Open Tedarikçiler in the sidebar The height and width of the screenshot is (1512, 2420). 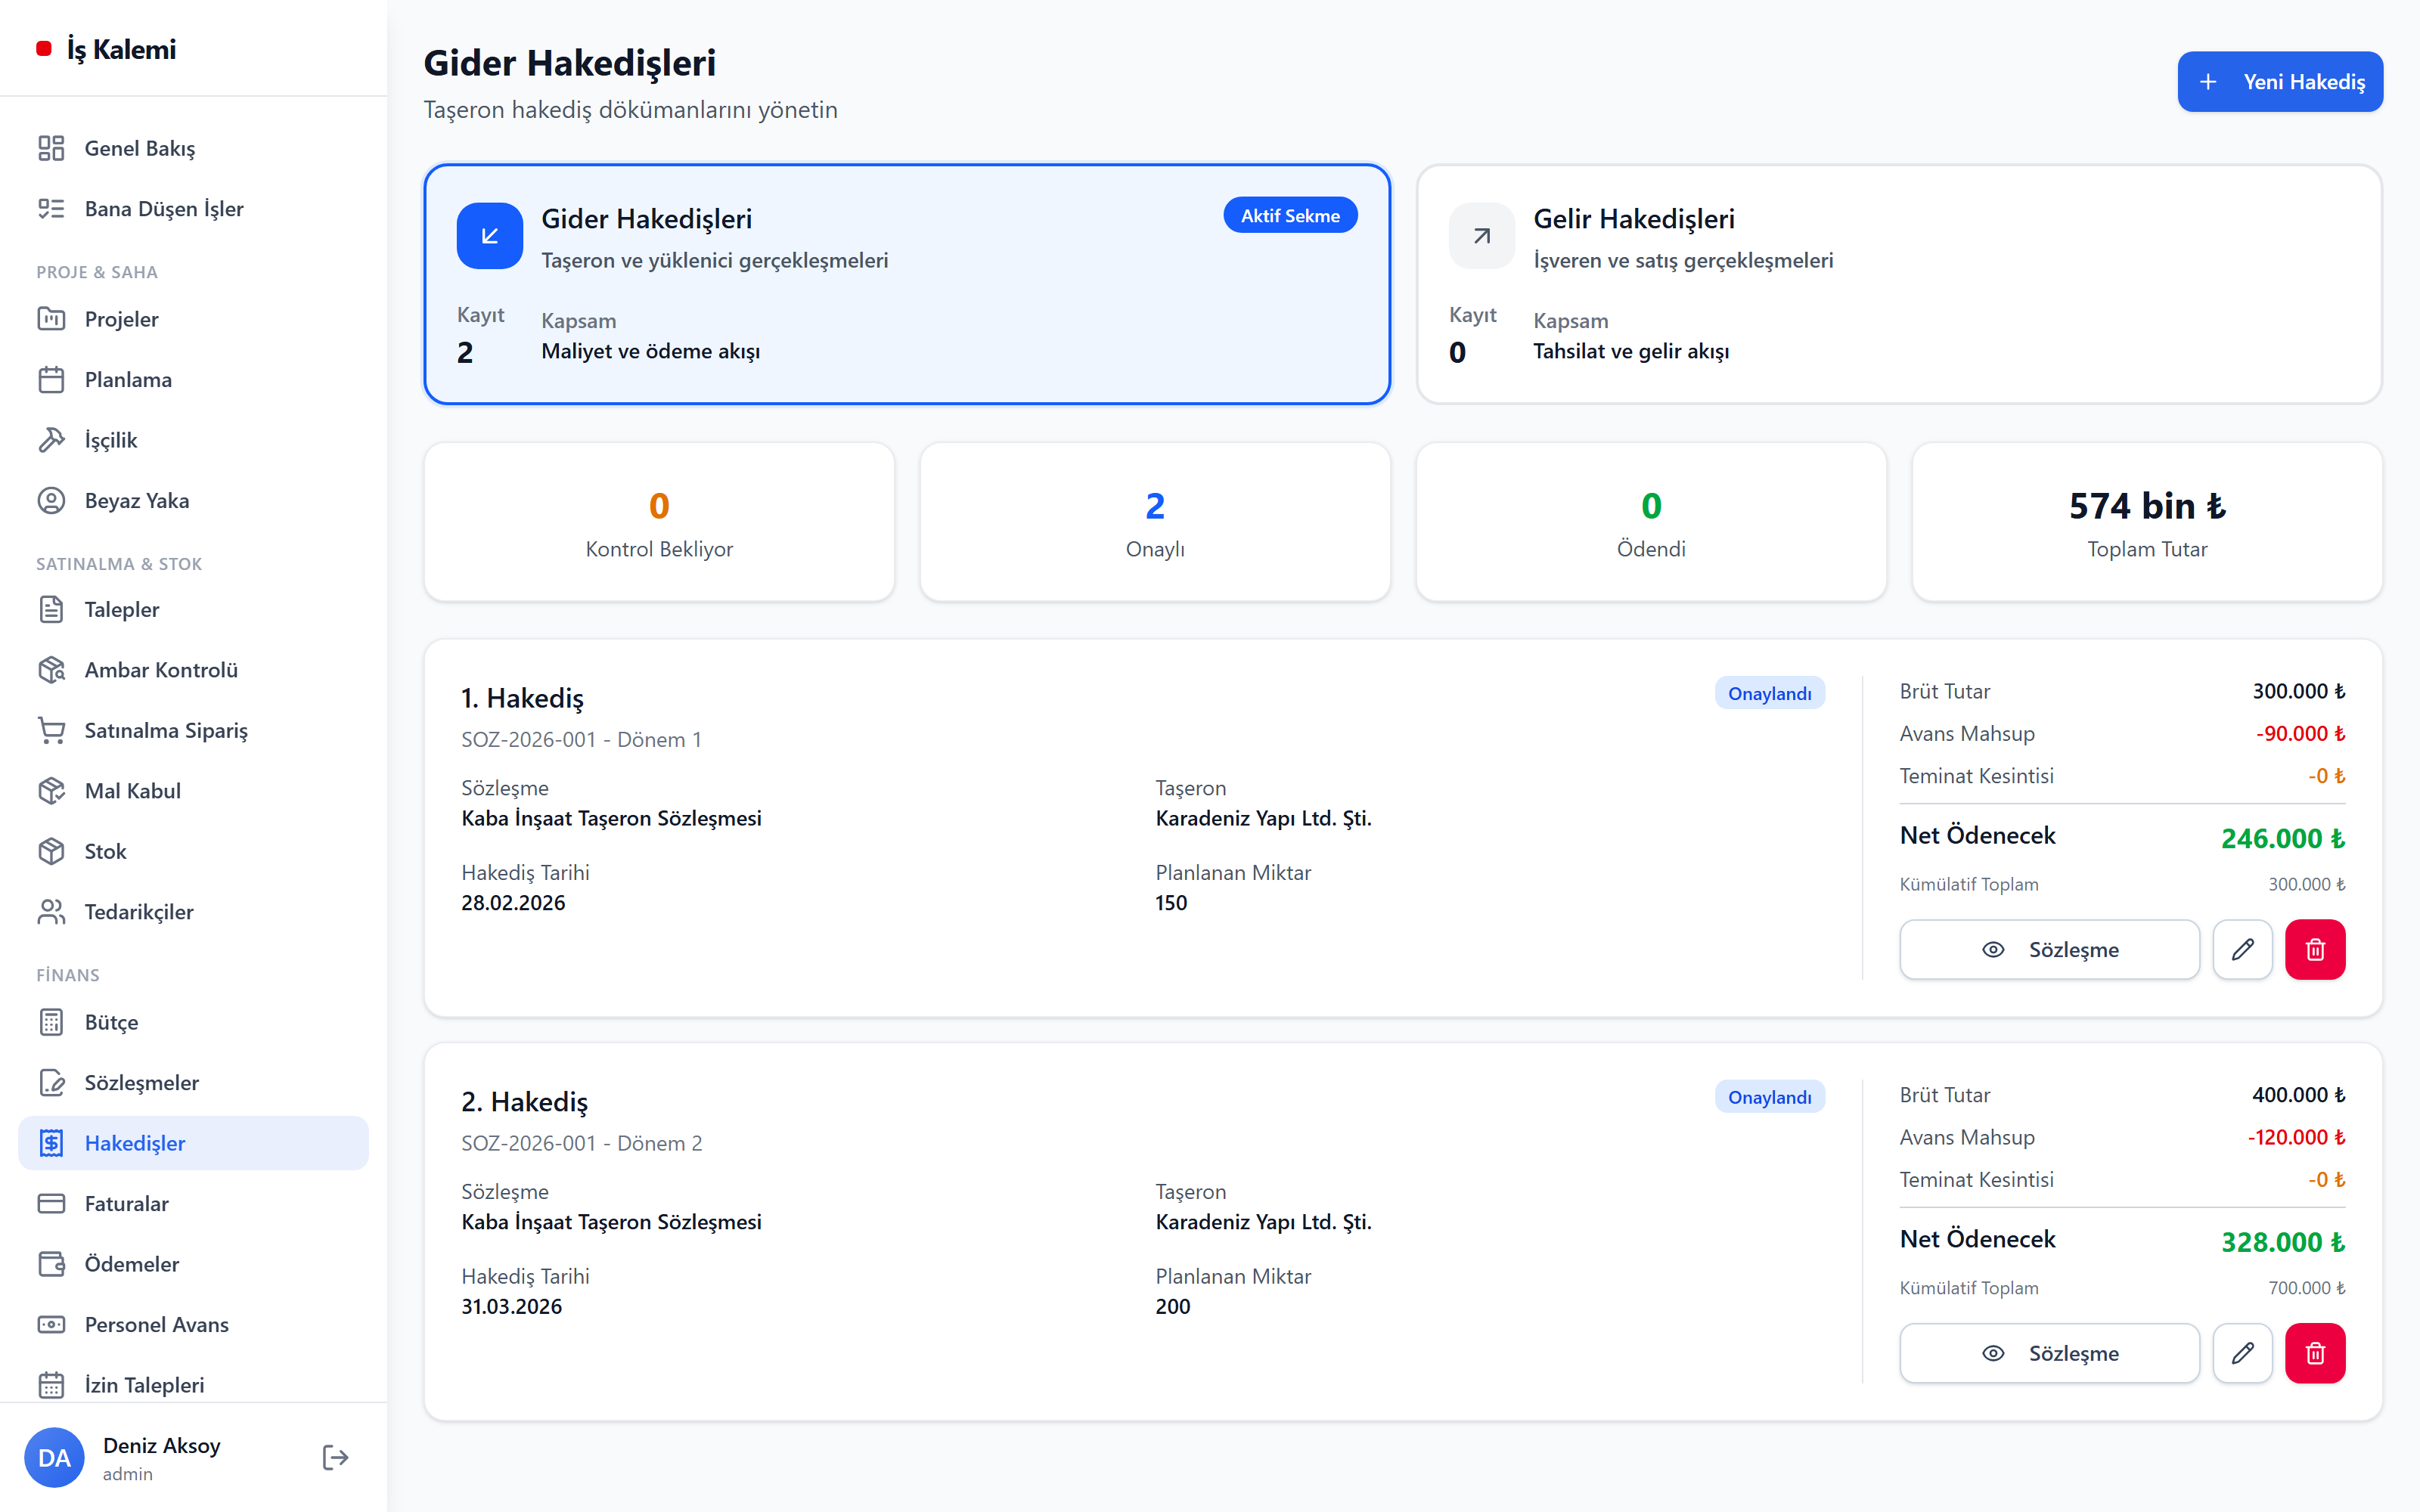click(193, 912)
